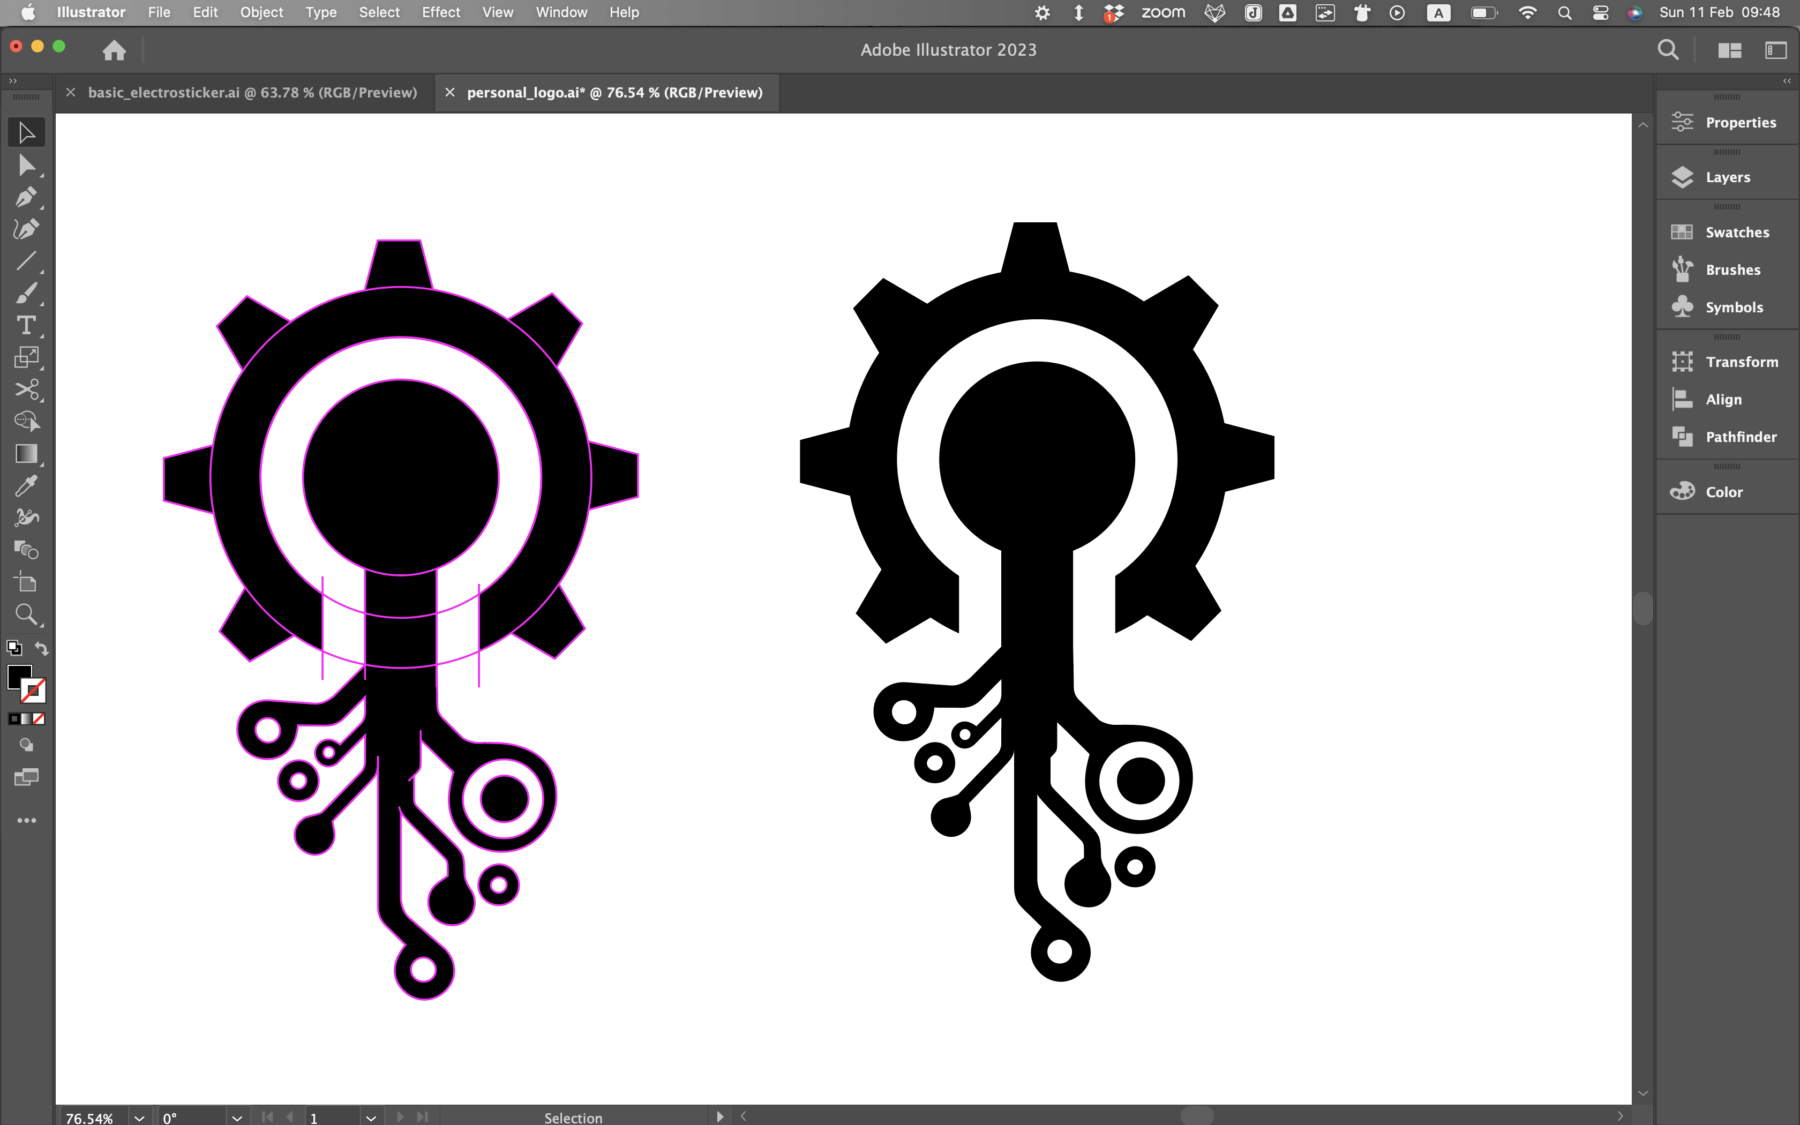Open the Properties panel
This screenshot has height=1125, width=1800.
pos(1727,122)
